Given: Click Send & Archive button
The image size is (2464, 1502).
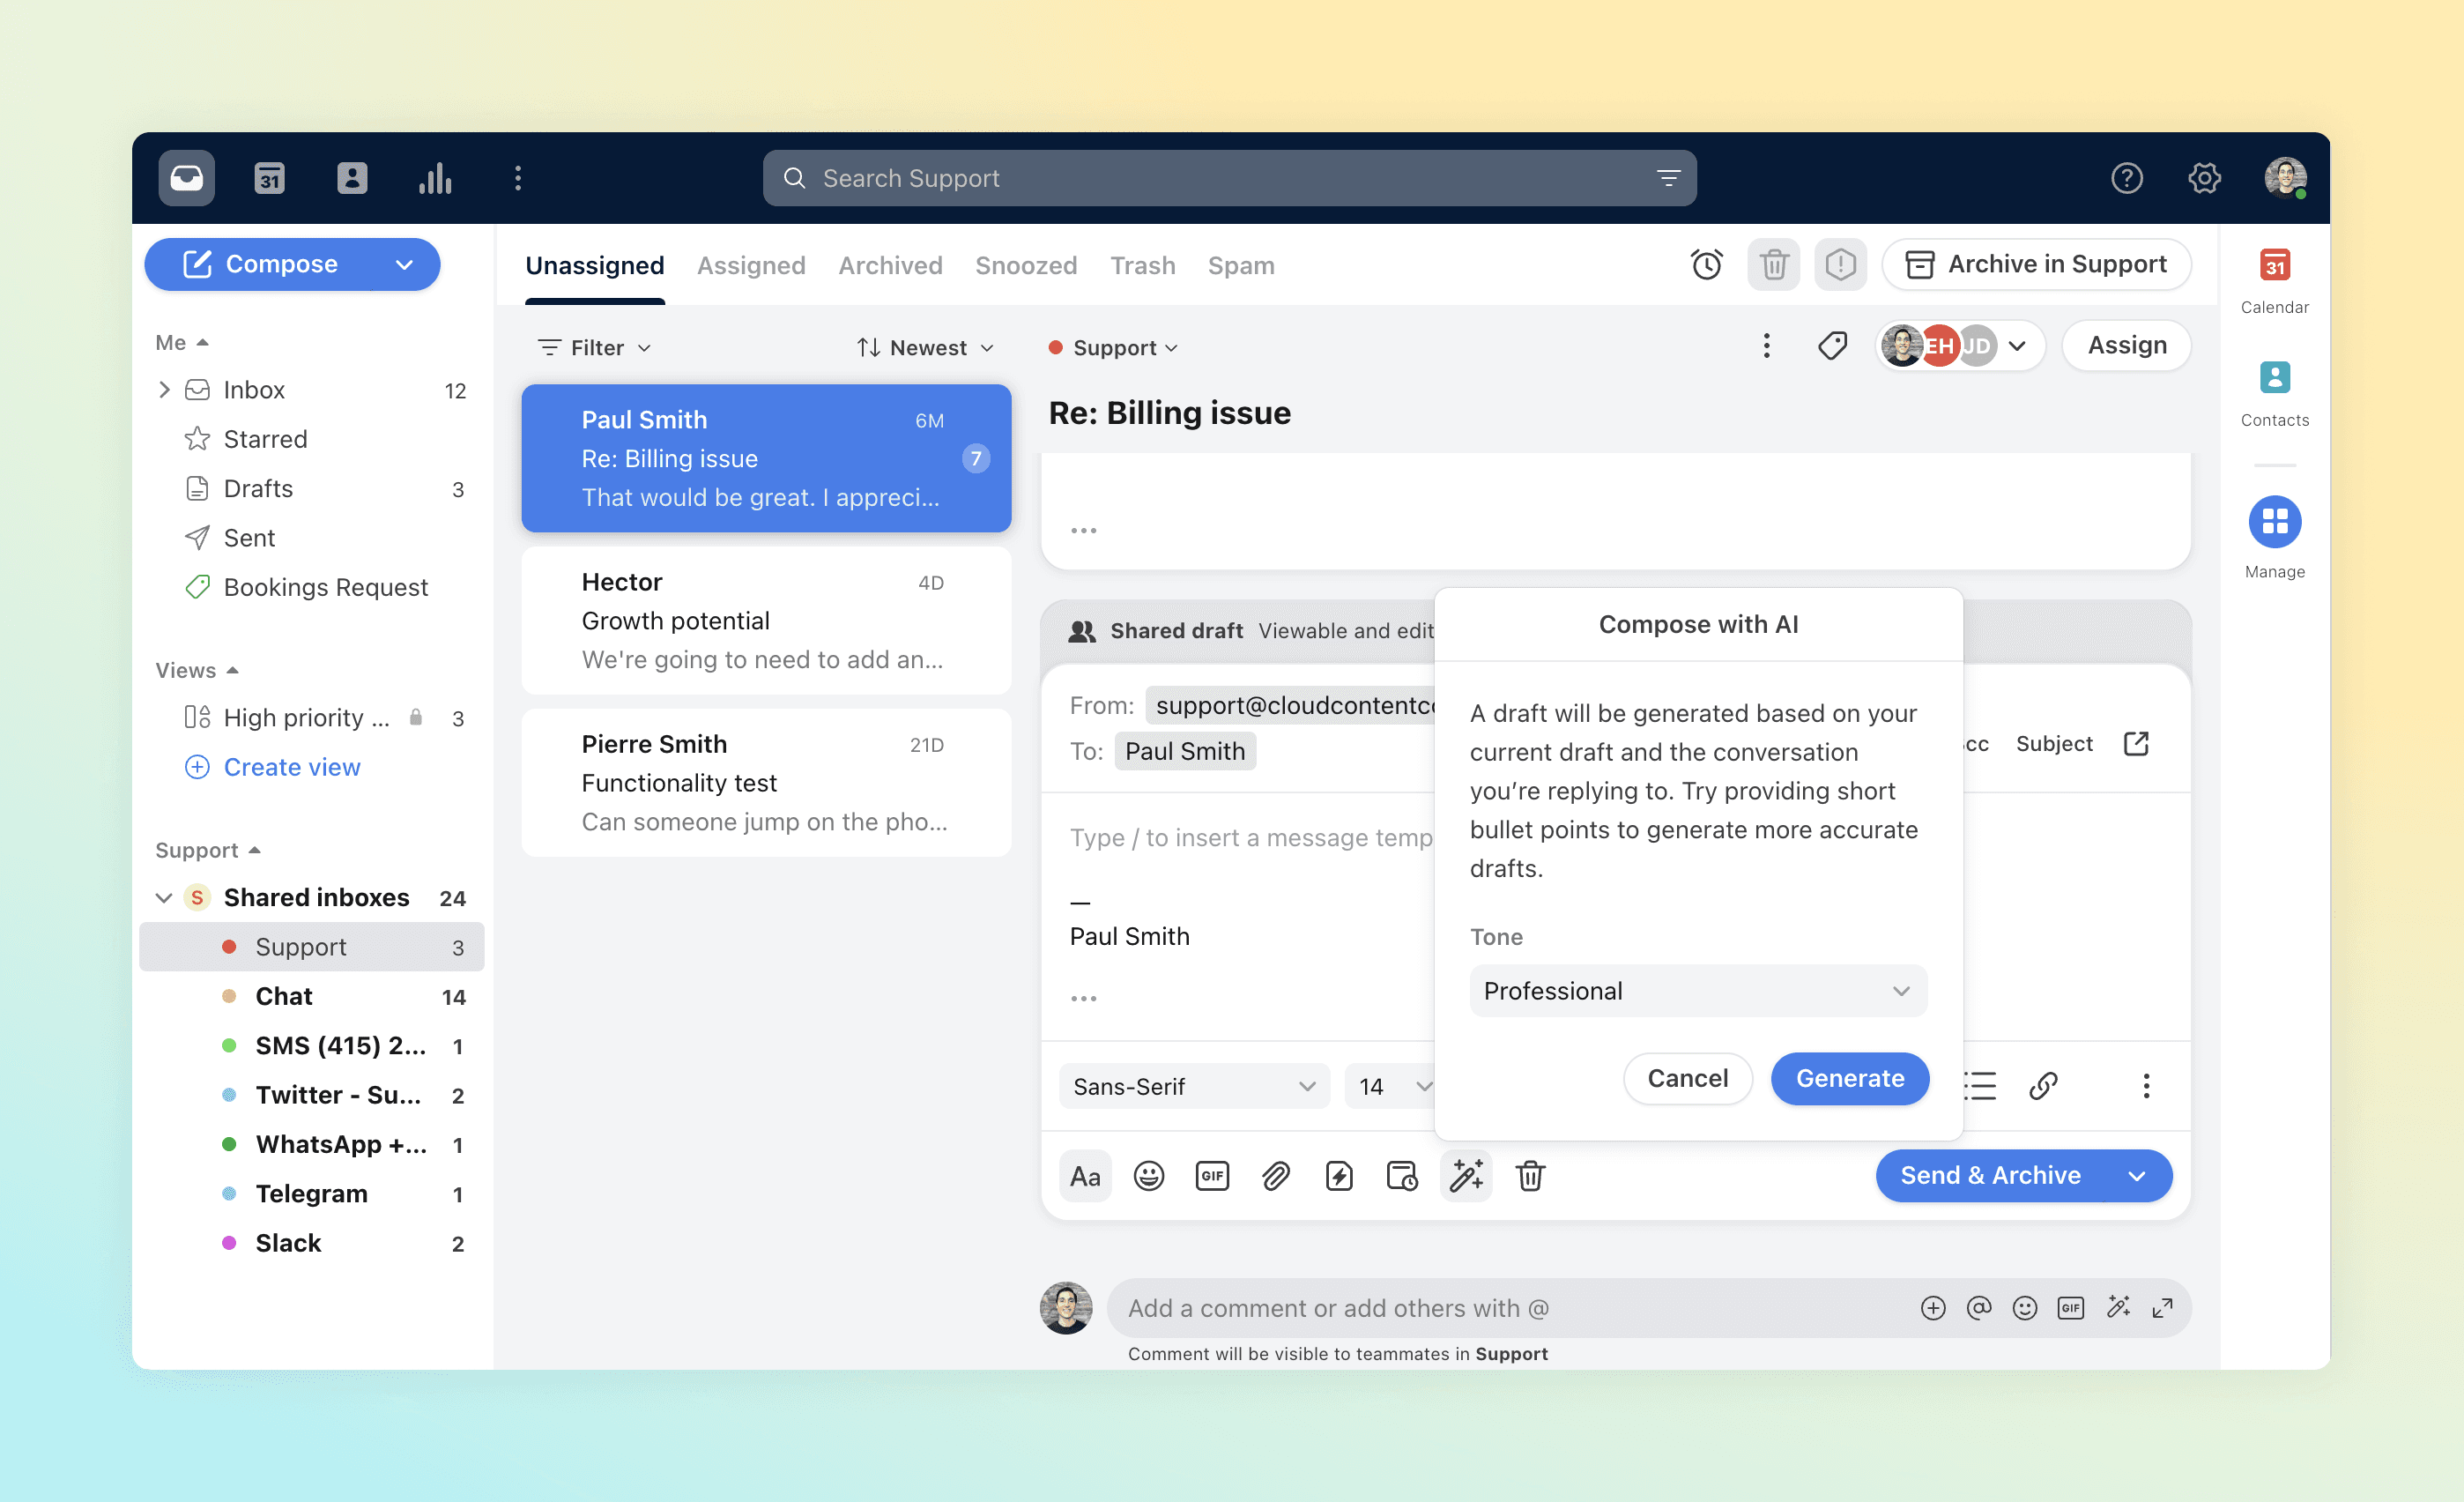Looking at the screenshot, I should [1990, 1176].
